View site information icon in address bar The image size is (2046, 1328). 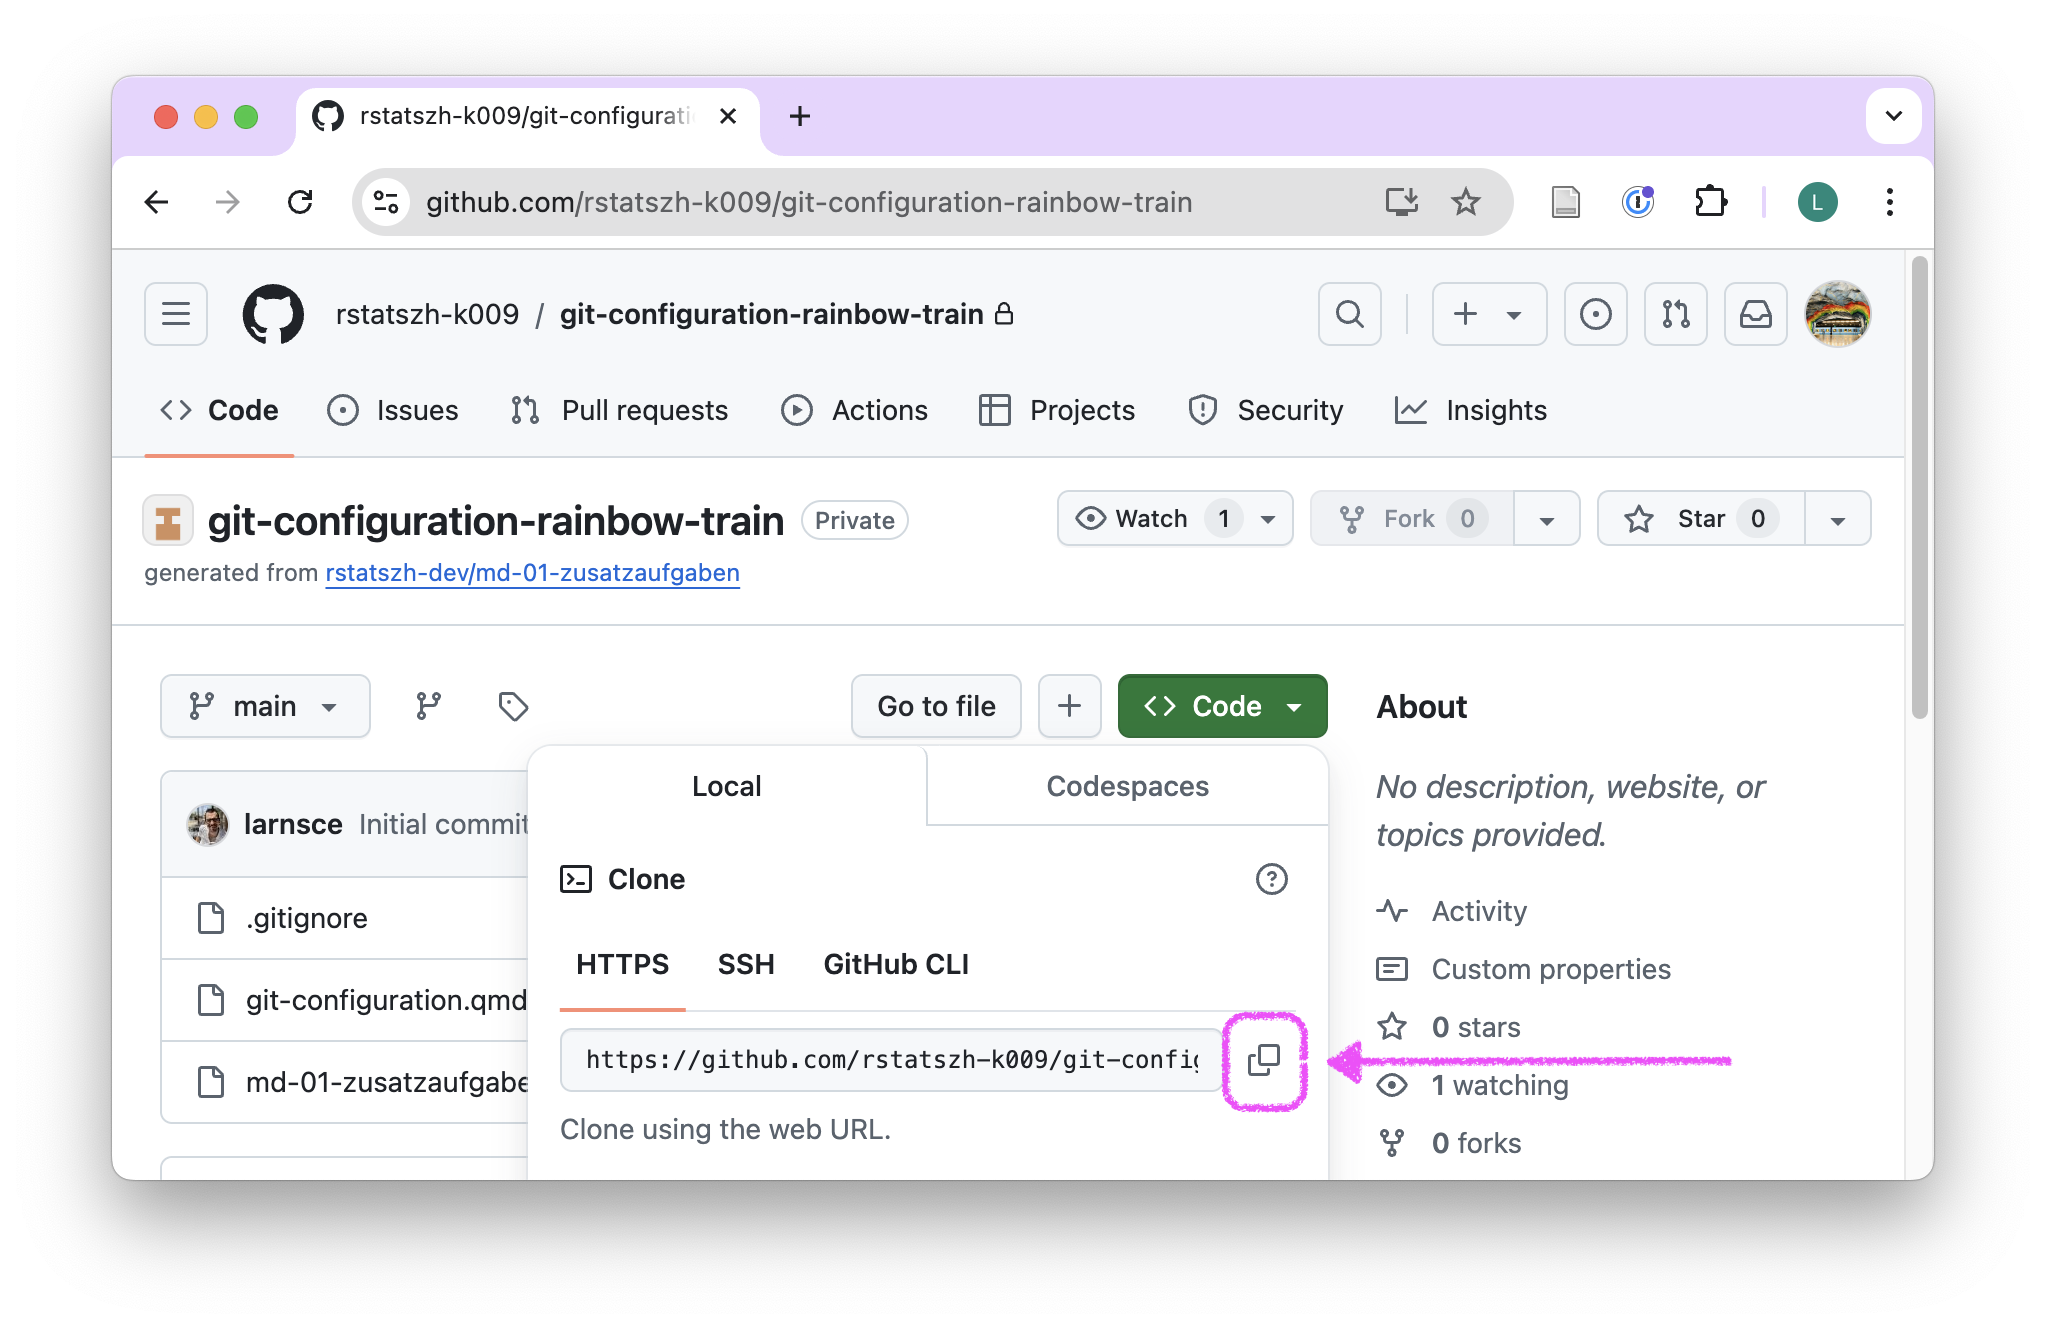[386, 202]
